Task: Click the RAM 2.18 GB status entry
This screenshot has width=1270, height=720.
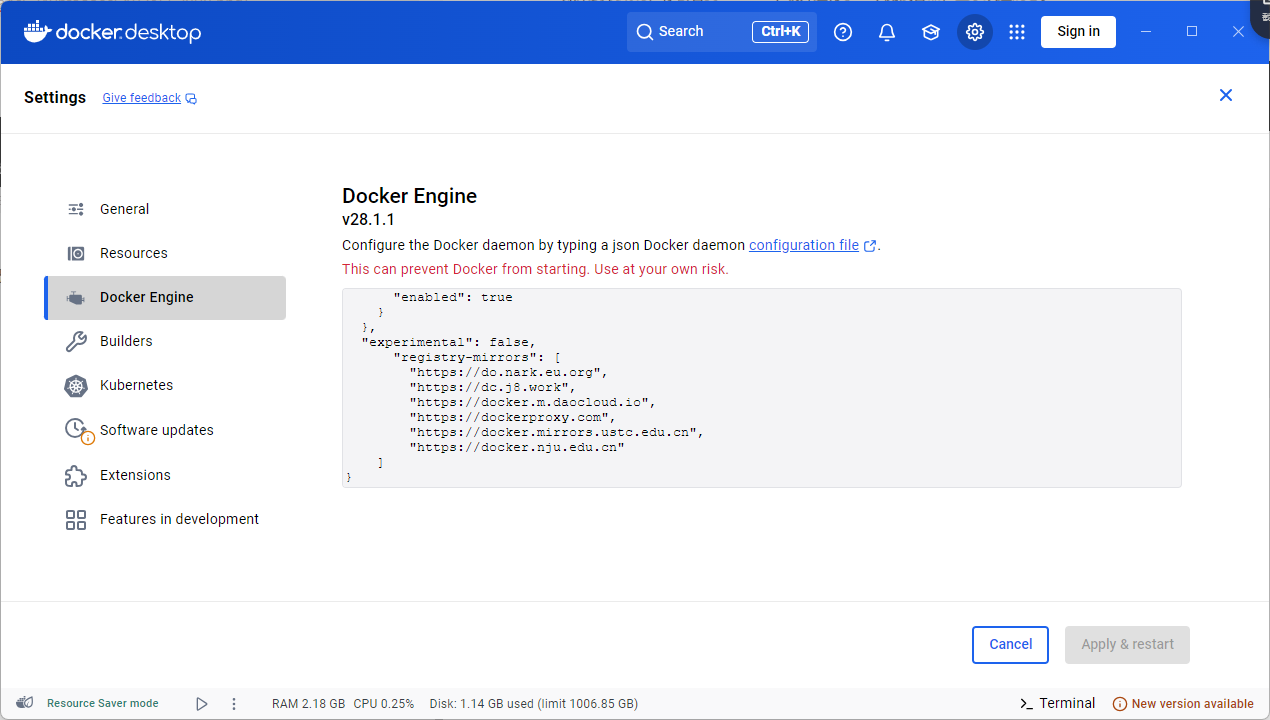Action: (308, 704)
